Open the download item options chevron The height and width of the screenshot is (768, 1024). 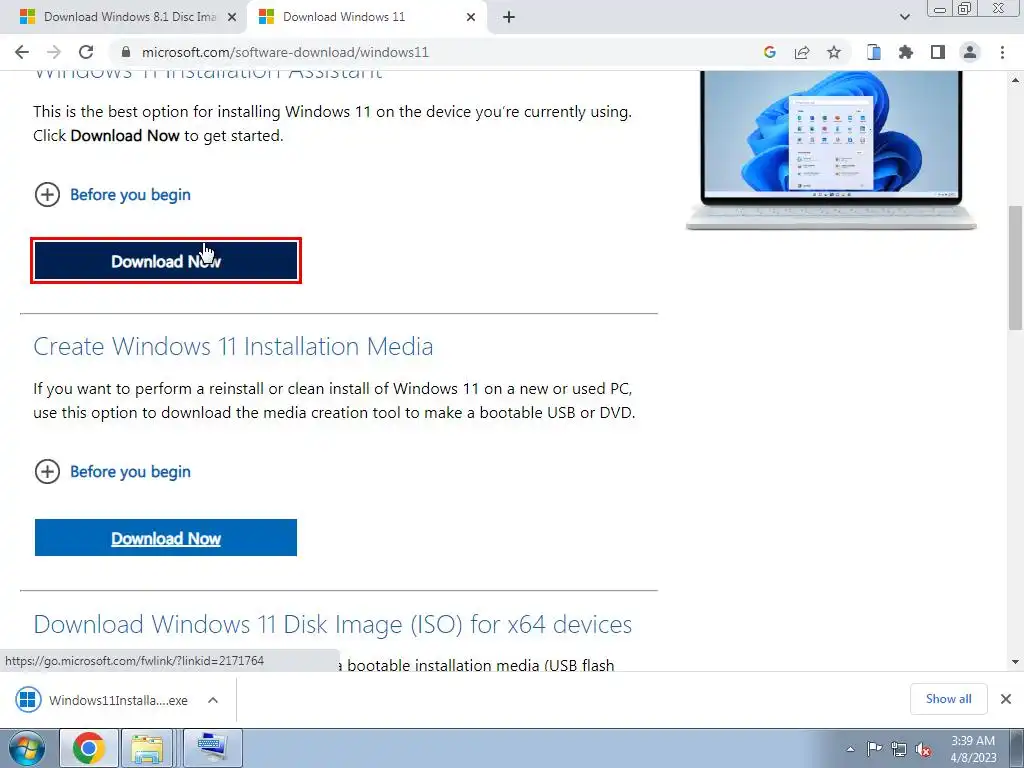[x=213, y=700]
